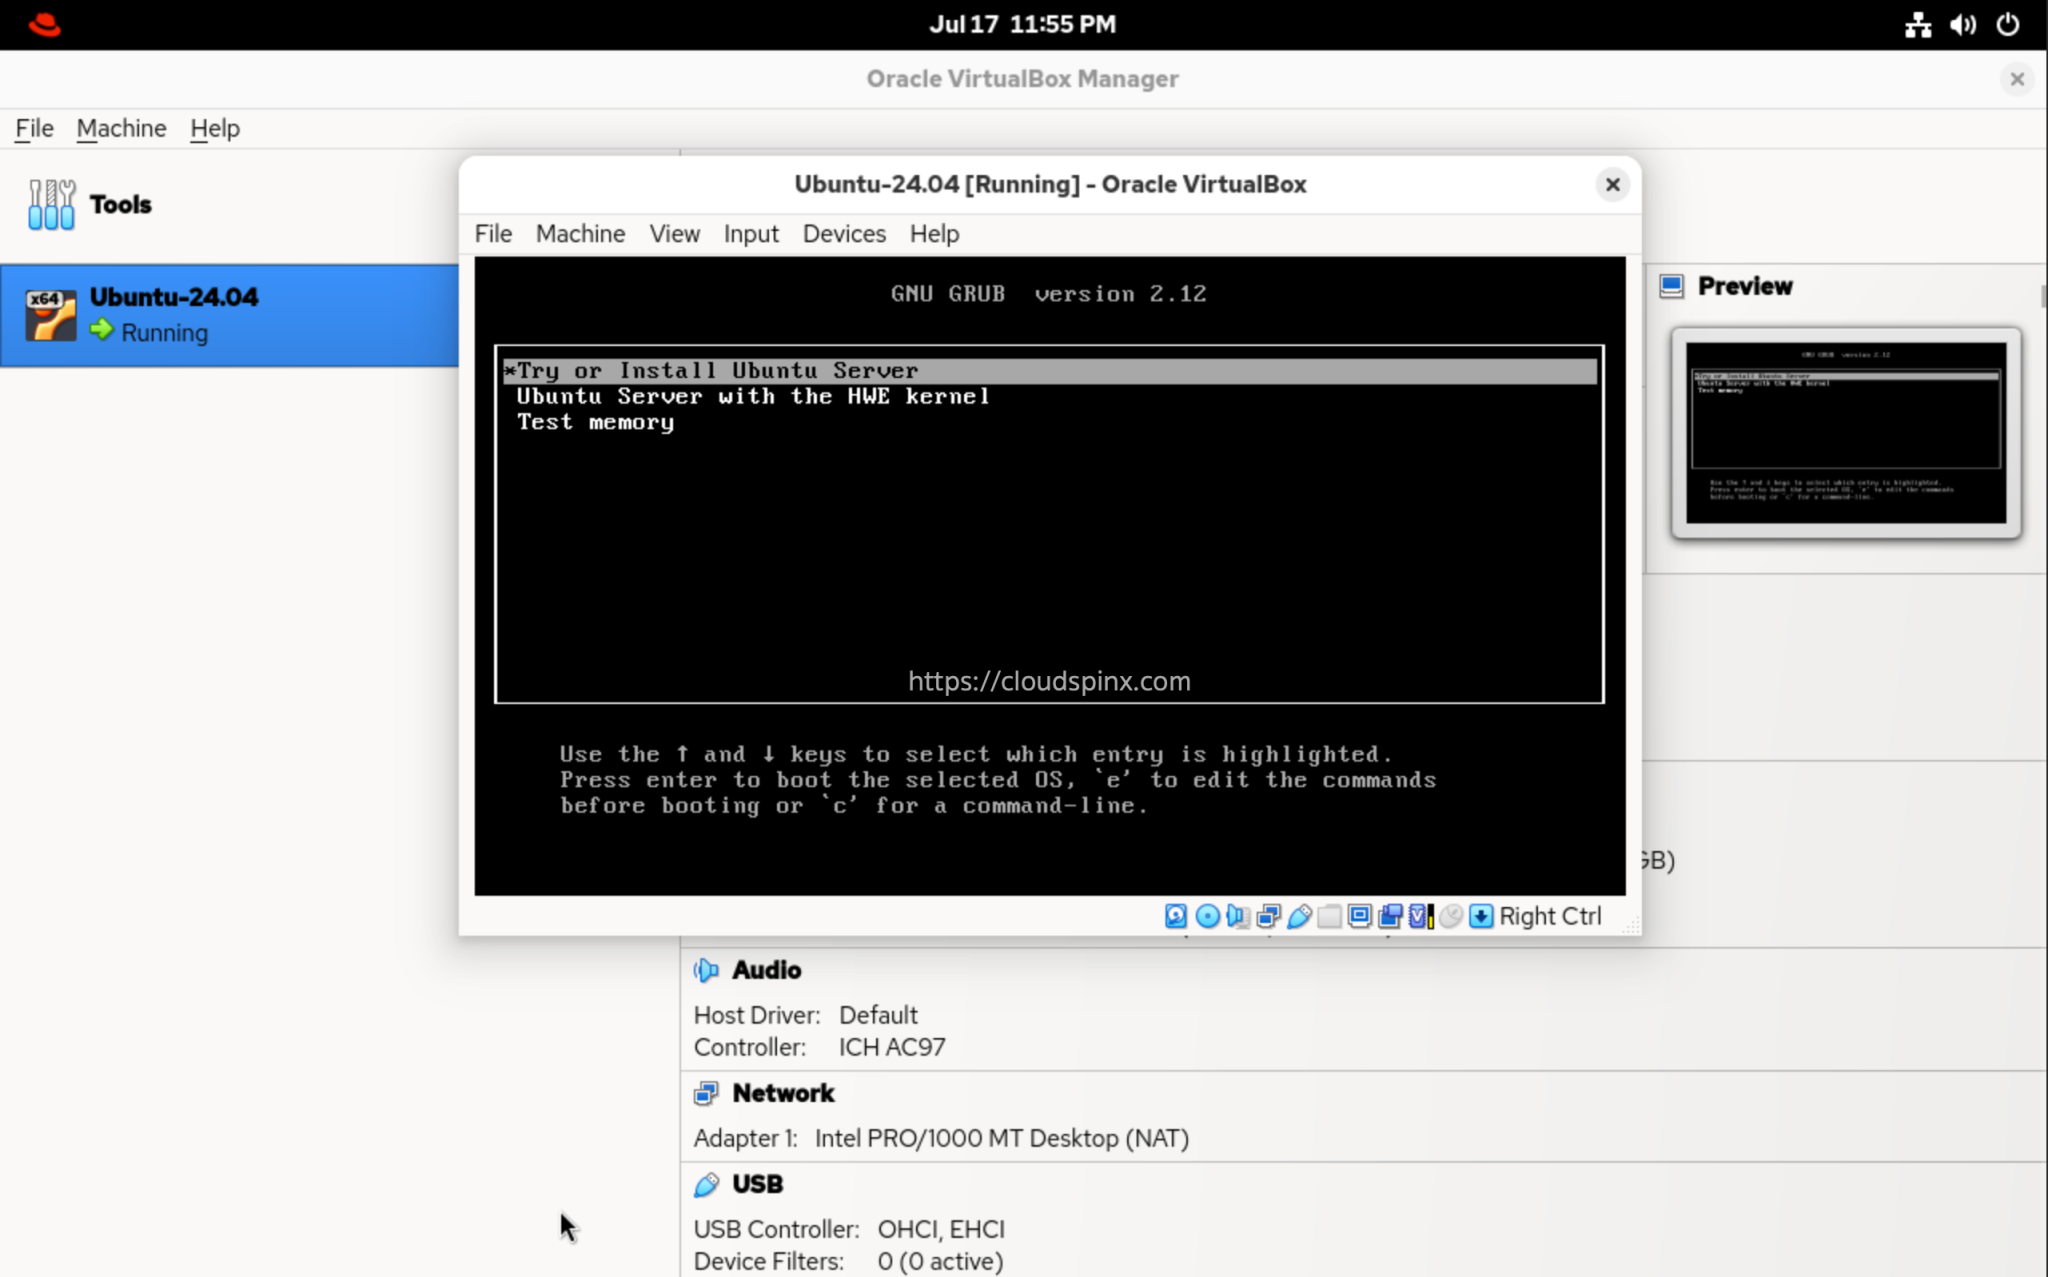Open the Devices menu
The height and width of the screenshot is (1277, 2048).
(843, 233)
